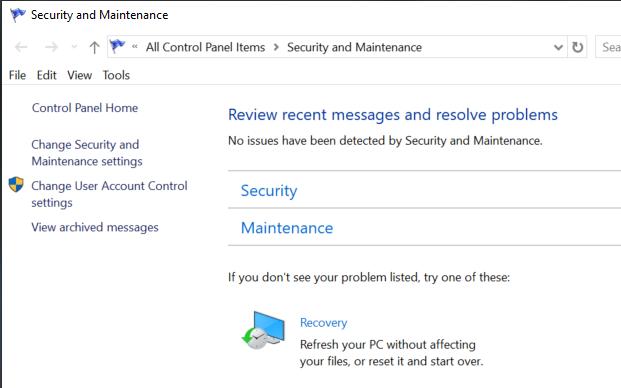Image resolution: width=621 pixels, height=388 pixels.
Task: Open the File menu
Action: (17, 75)
